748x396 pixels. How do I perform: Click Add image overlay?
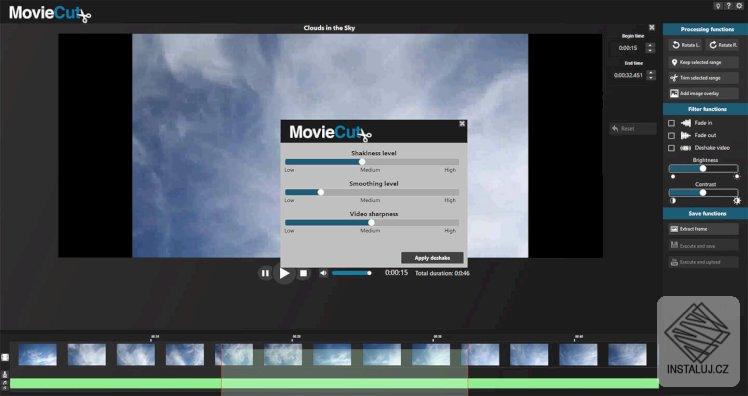pos(704,94)
